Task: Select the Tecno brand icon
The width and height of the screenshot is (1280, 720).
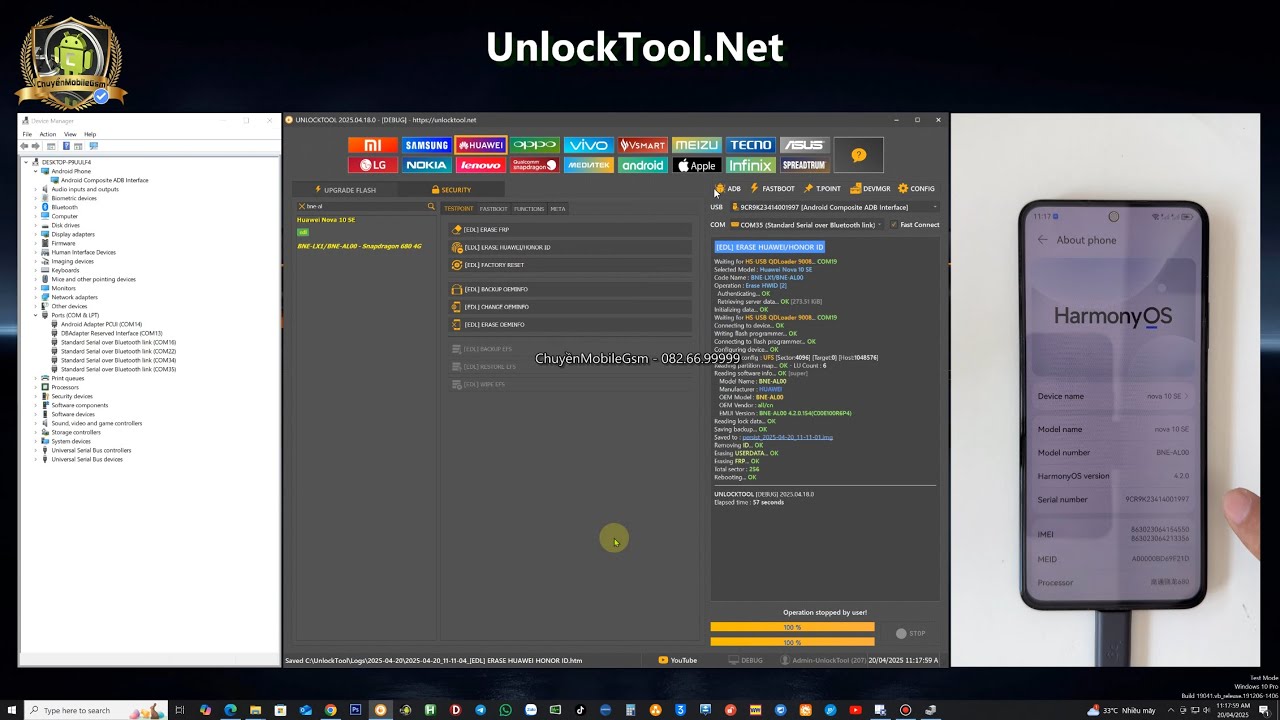Action: pos(750,145)
